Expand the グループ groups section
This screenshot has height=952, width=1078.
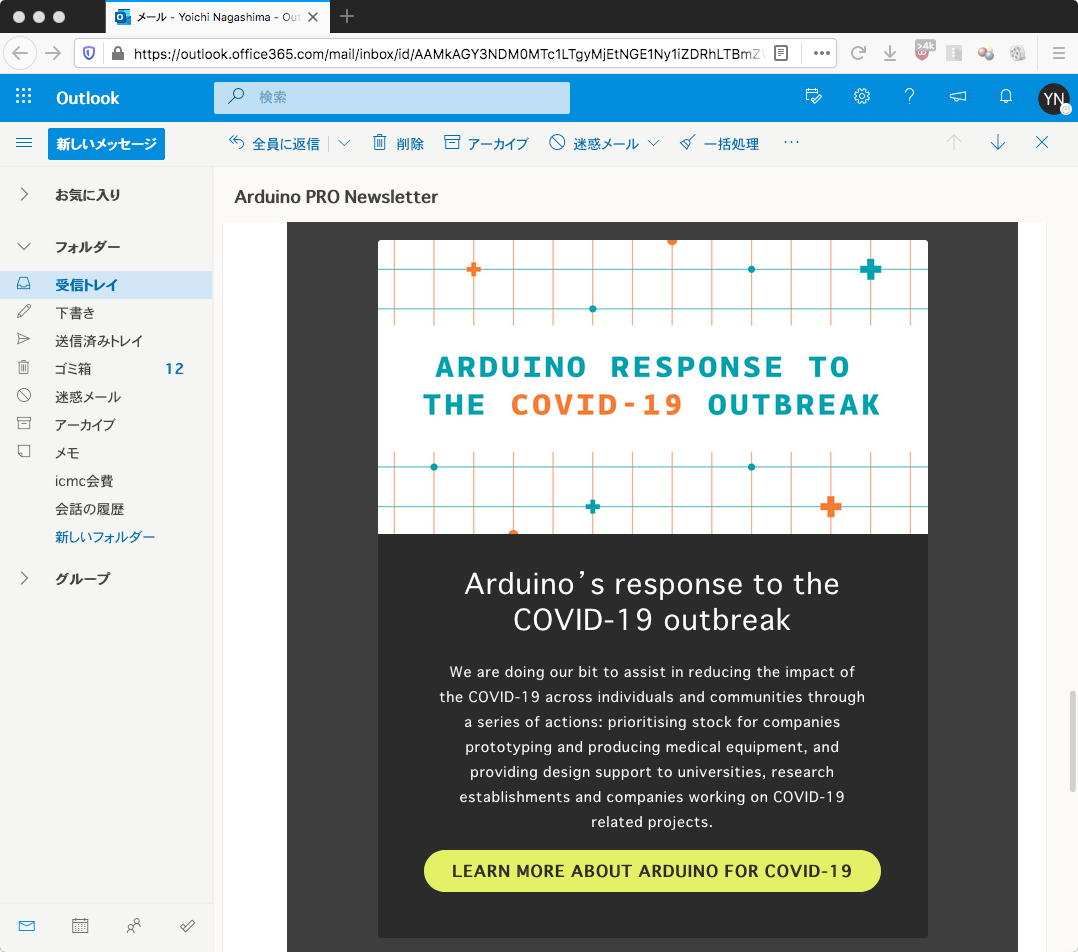24,578
